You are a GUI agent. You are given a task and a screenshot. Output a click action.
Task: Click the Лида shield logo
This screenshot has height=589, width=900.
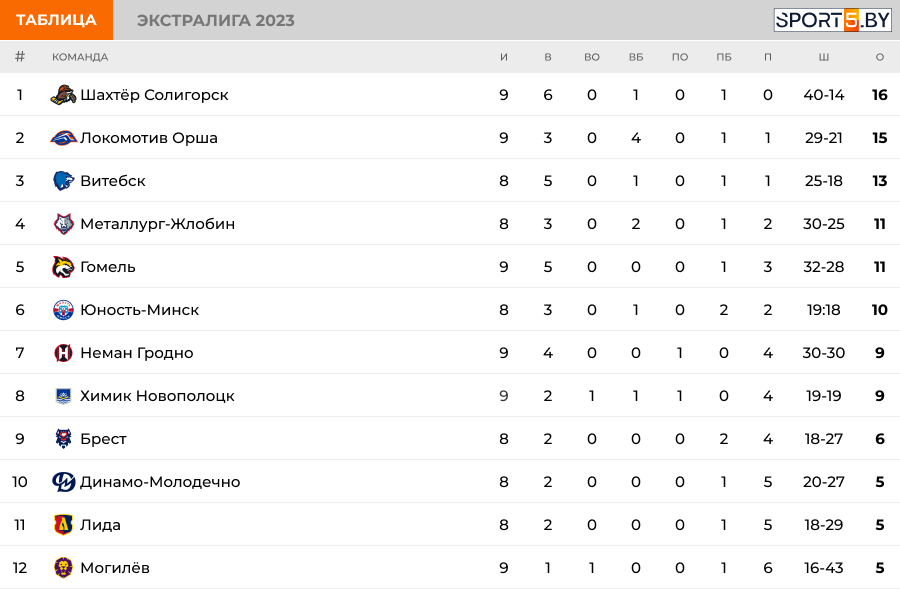[63, 525]
